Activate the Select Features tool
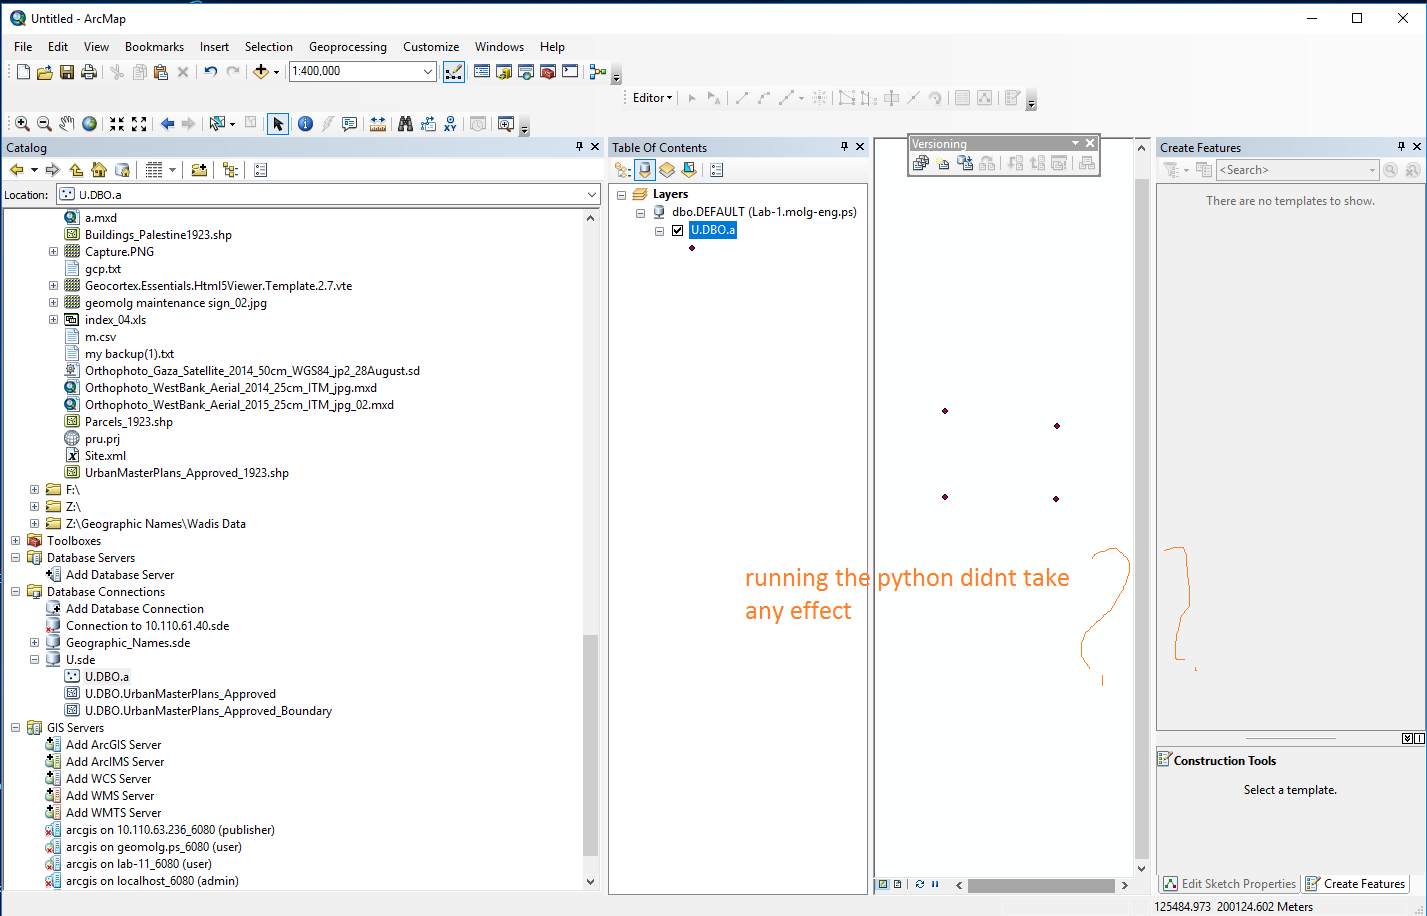The image size is (1427, 916). point(217,124)
